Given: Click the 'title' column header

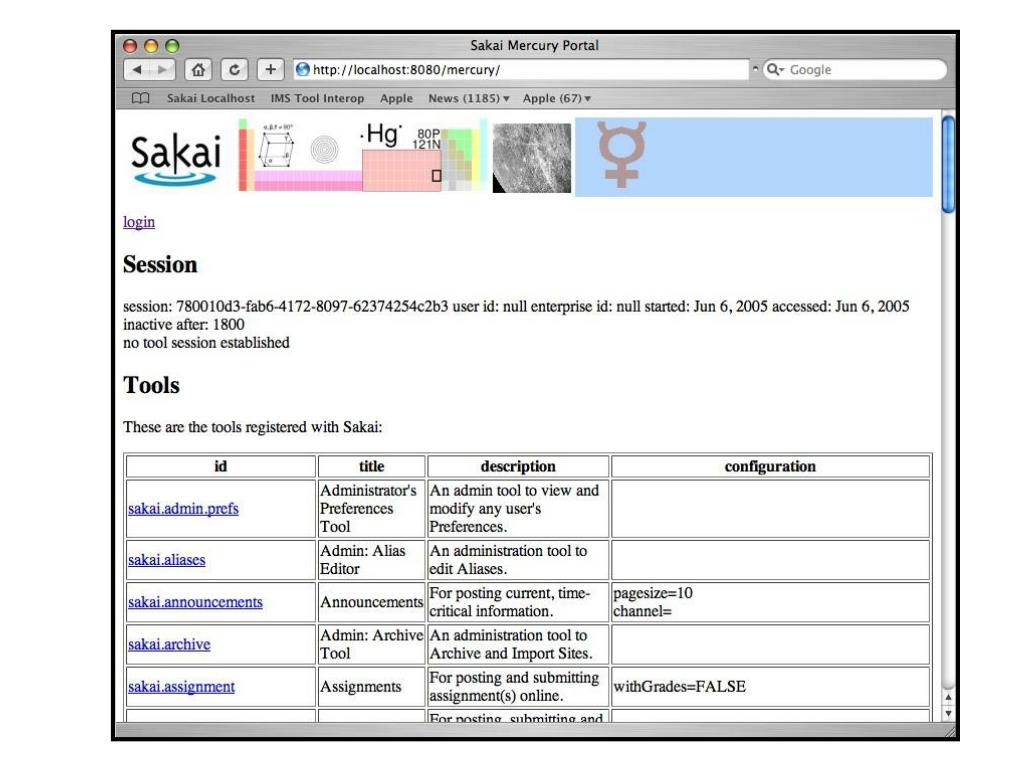Looking at the screenshot, I should click(371, 466).
